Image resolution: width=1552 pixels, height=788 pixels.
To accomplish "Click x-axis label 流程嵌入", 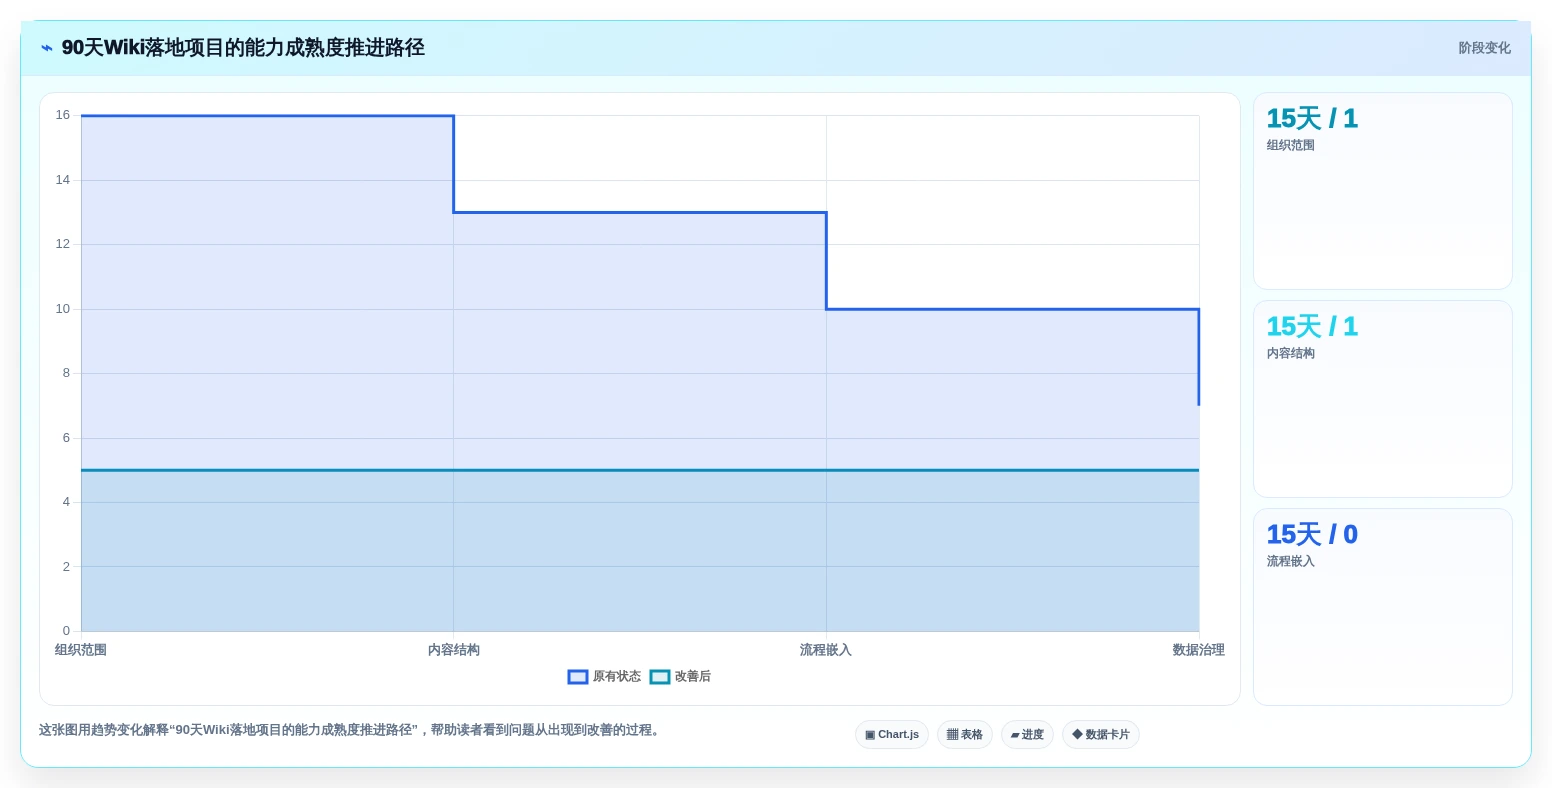I will (x=826, y=650).
